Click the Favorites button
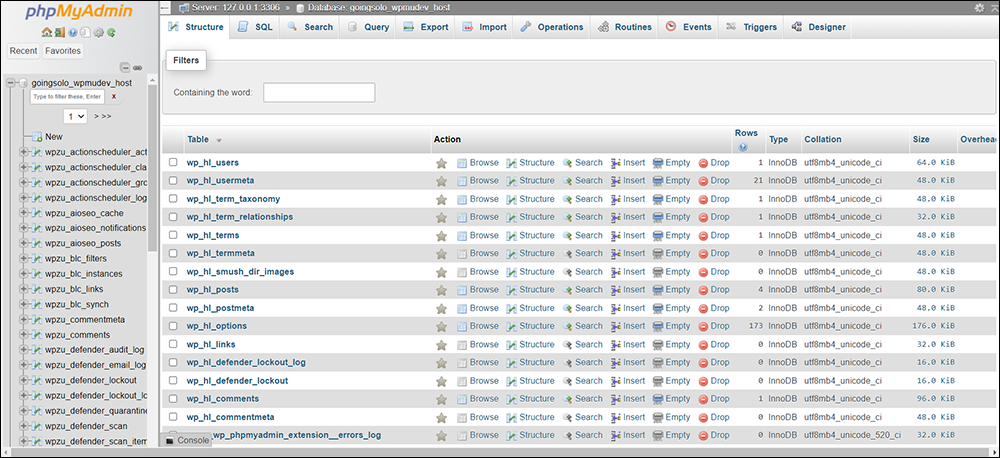 click(62, 51)
